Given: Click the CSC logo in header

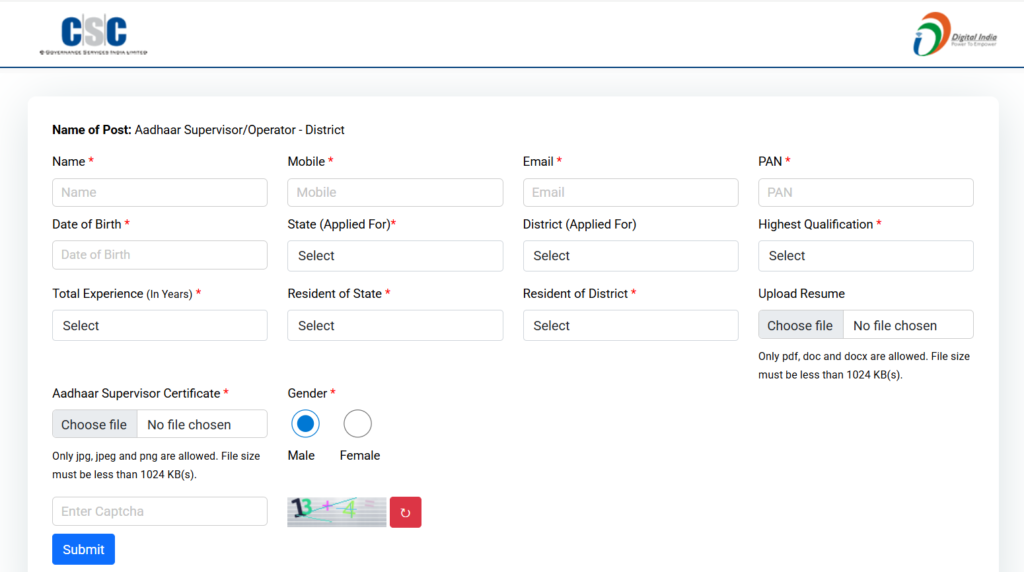Looking at the screenshot, I should 93,35.
